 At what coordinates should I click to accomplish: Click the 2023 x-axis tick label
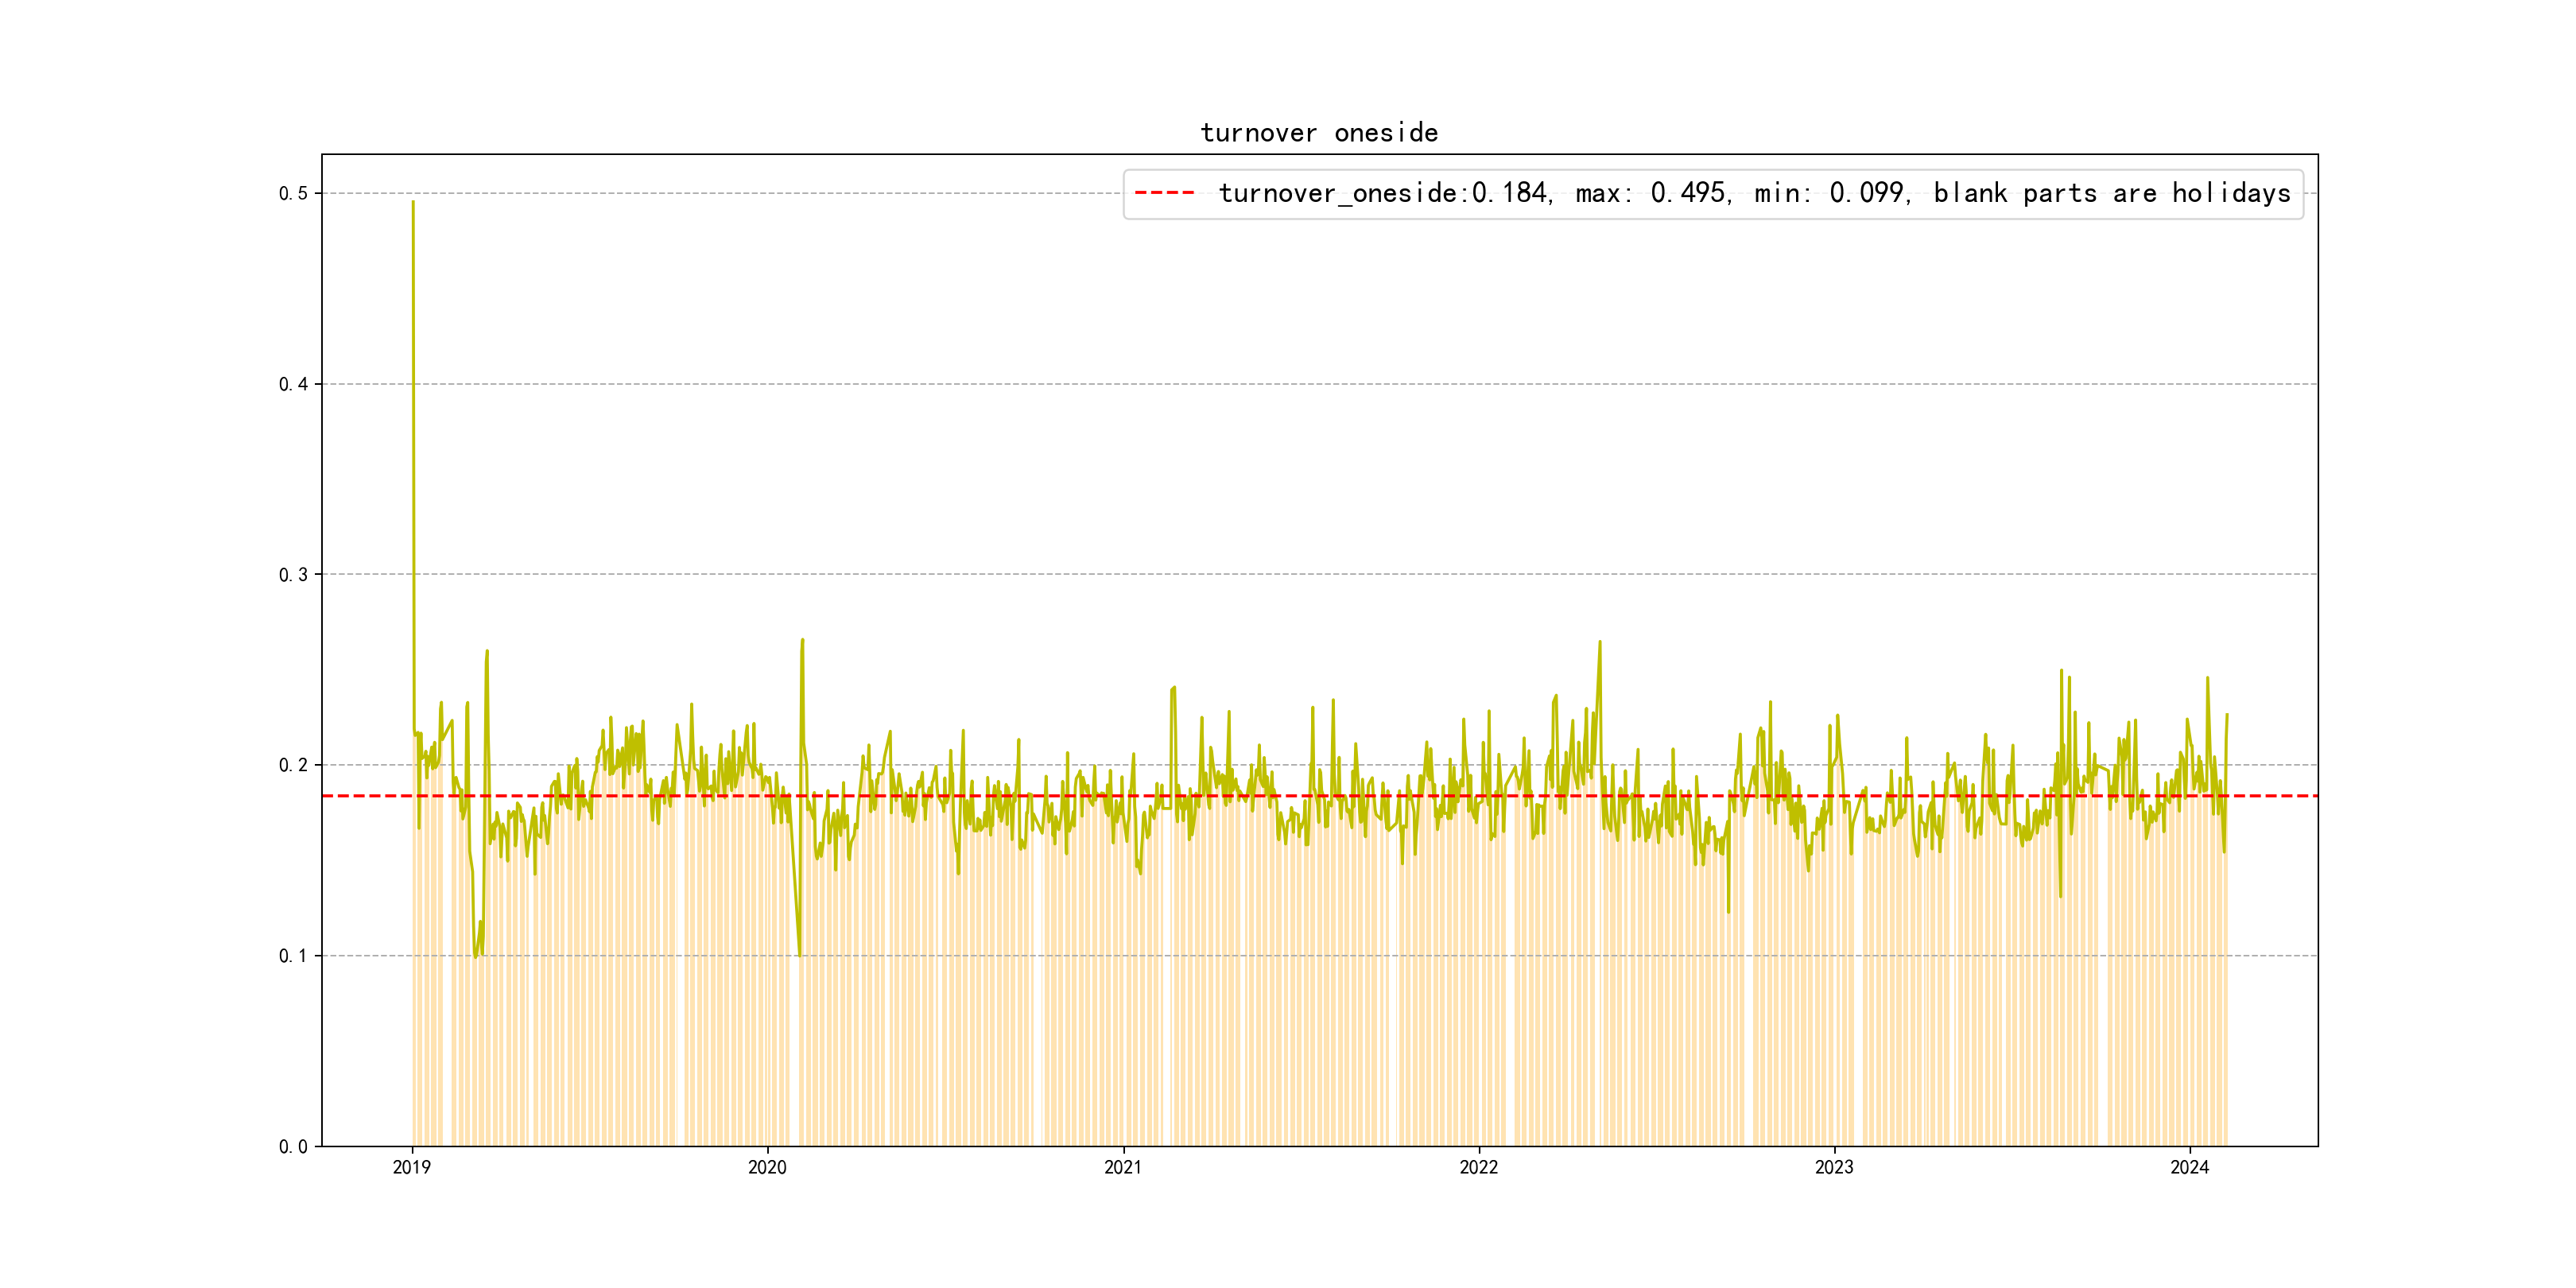(1833, 1167)
